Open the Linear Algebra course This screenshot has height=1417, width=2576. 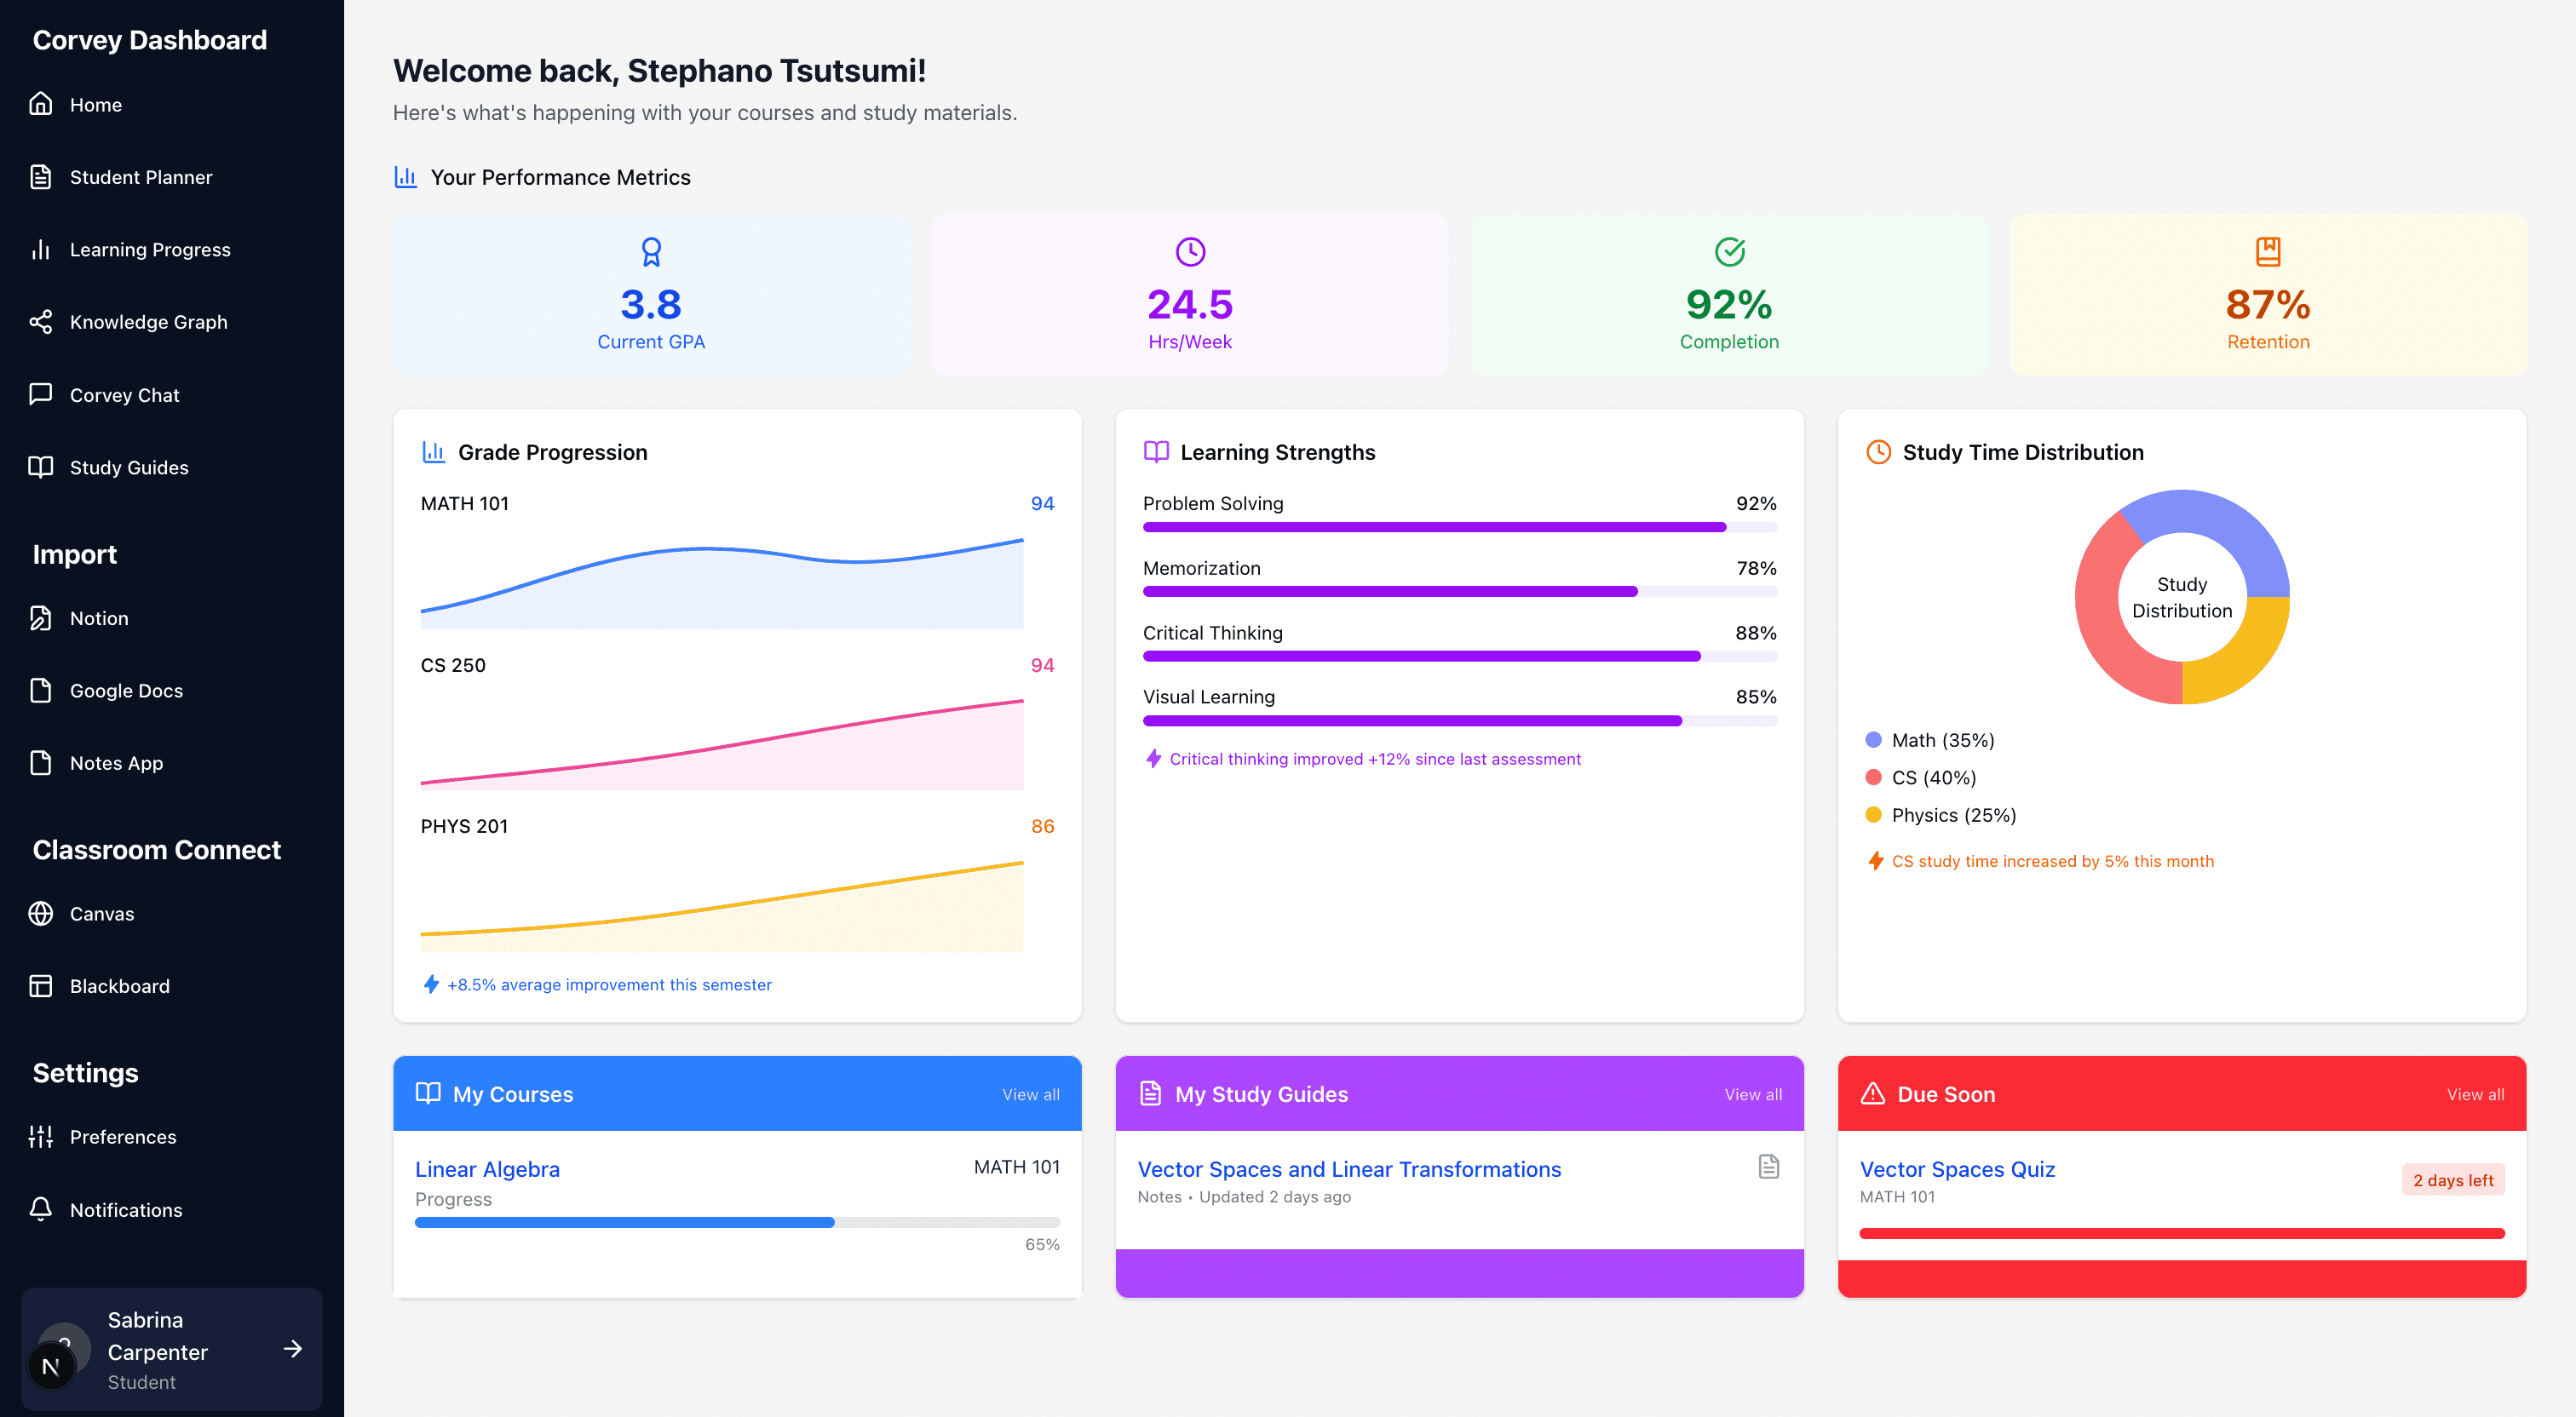487,1168
